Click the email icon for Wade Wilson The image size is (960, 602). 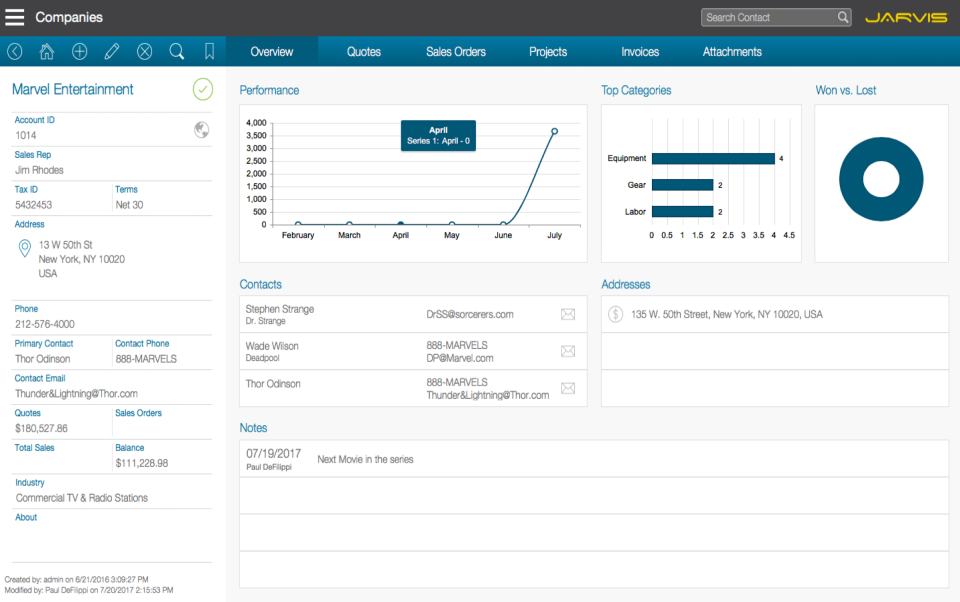coord(568,351)
